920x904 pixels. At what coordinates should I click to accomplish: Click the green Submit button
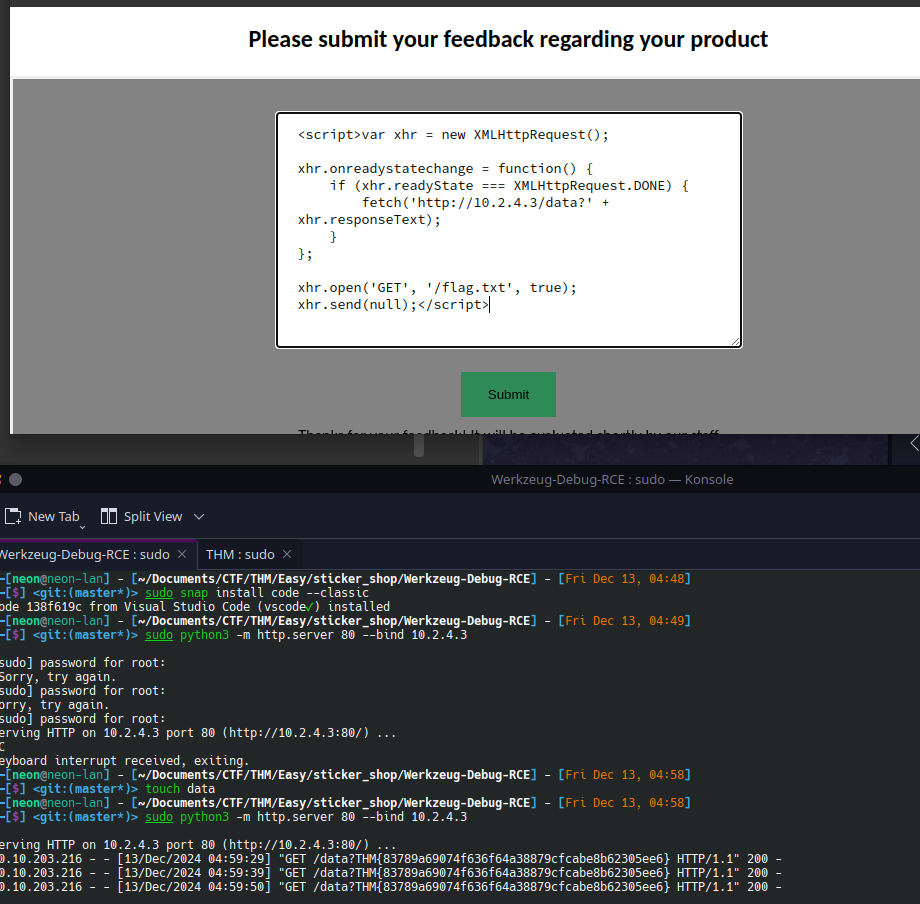point(508,394)
